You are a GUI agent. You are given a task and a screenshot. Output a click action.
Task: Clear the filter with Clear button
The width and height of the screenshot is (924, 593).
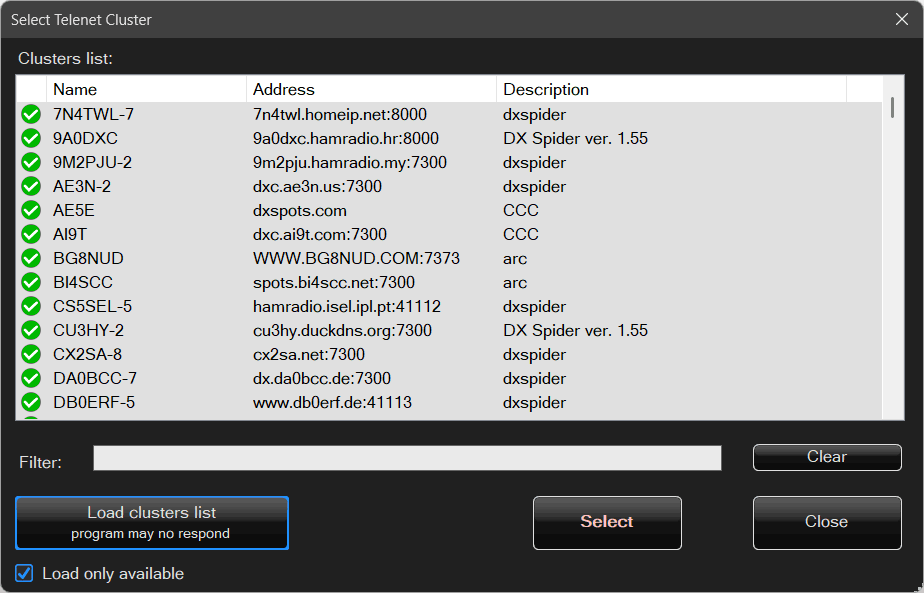tap(827, 457)
